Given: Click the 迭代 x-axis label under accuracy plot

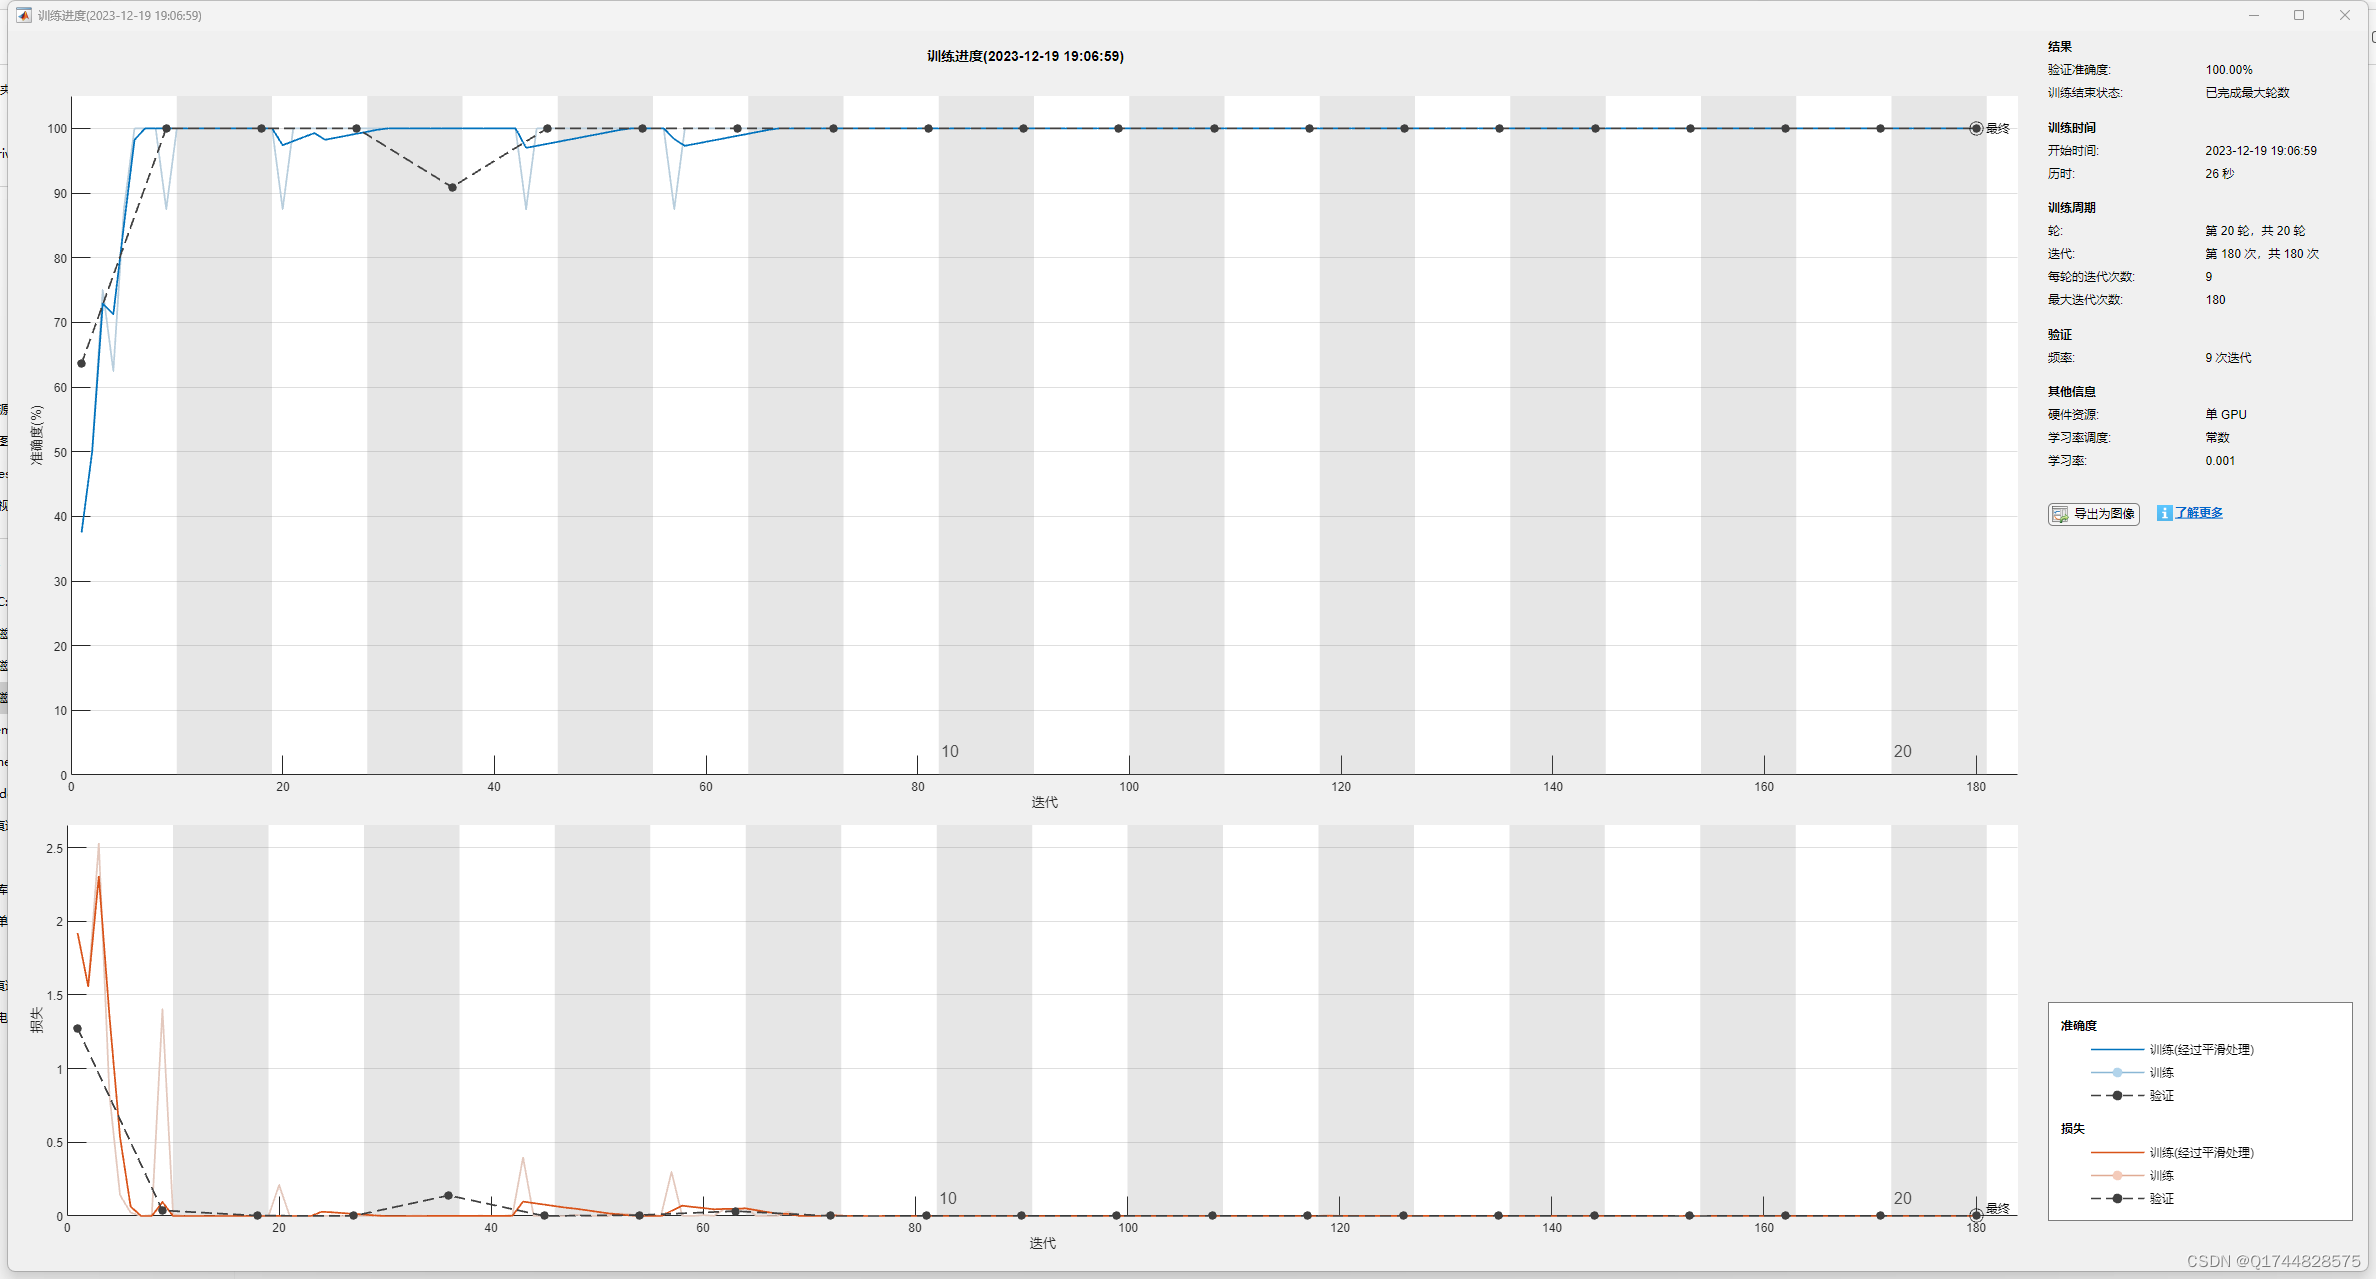Looking at the screenshot, I should pos(1044,802).
